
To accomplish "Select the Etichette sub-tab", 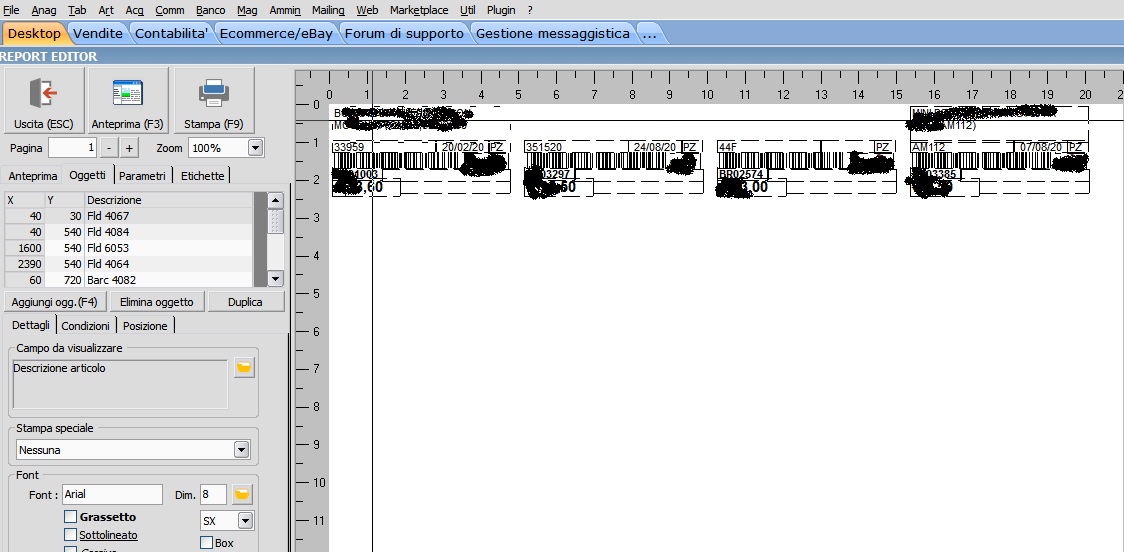I will coord(202,176).
